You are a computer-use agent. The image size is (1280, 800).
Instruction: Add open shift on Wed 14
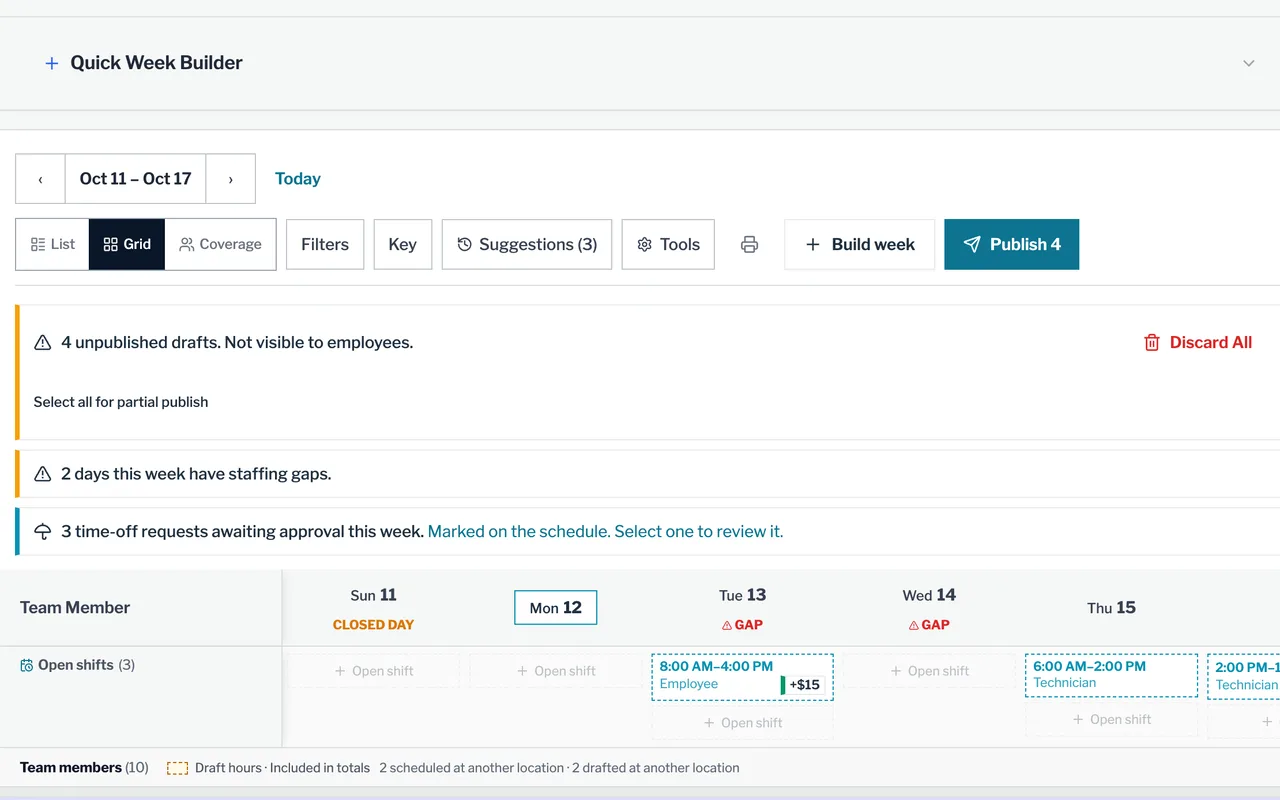tap(930, 671)
